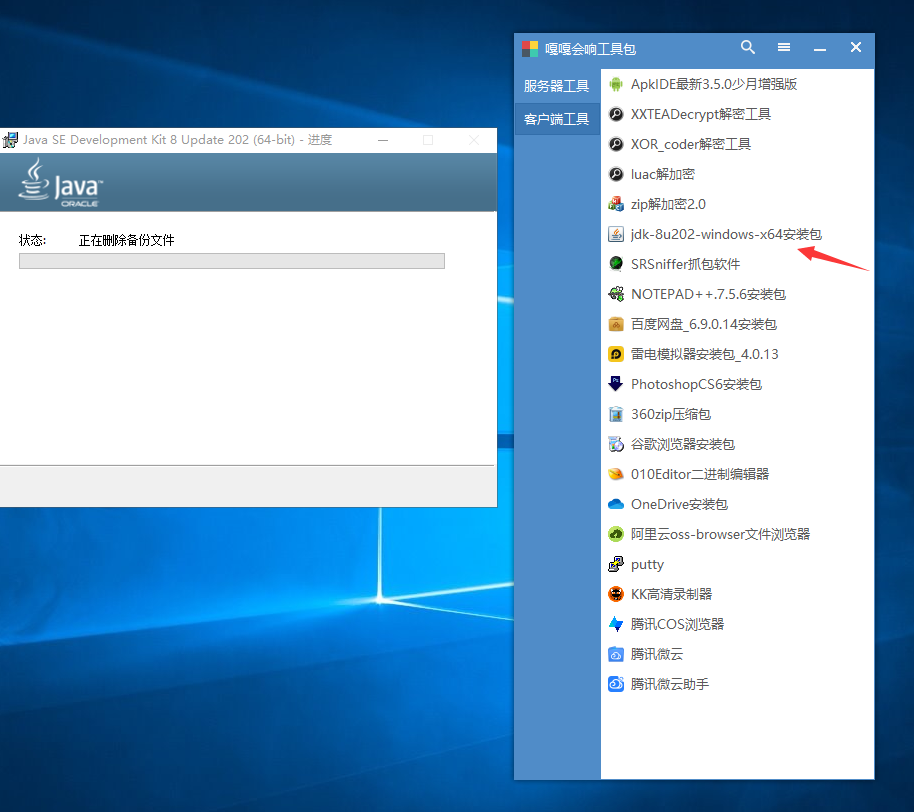Minimize the Java SE Development Kit window
The image size is (914, 812).
tap(383, 140)
